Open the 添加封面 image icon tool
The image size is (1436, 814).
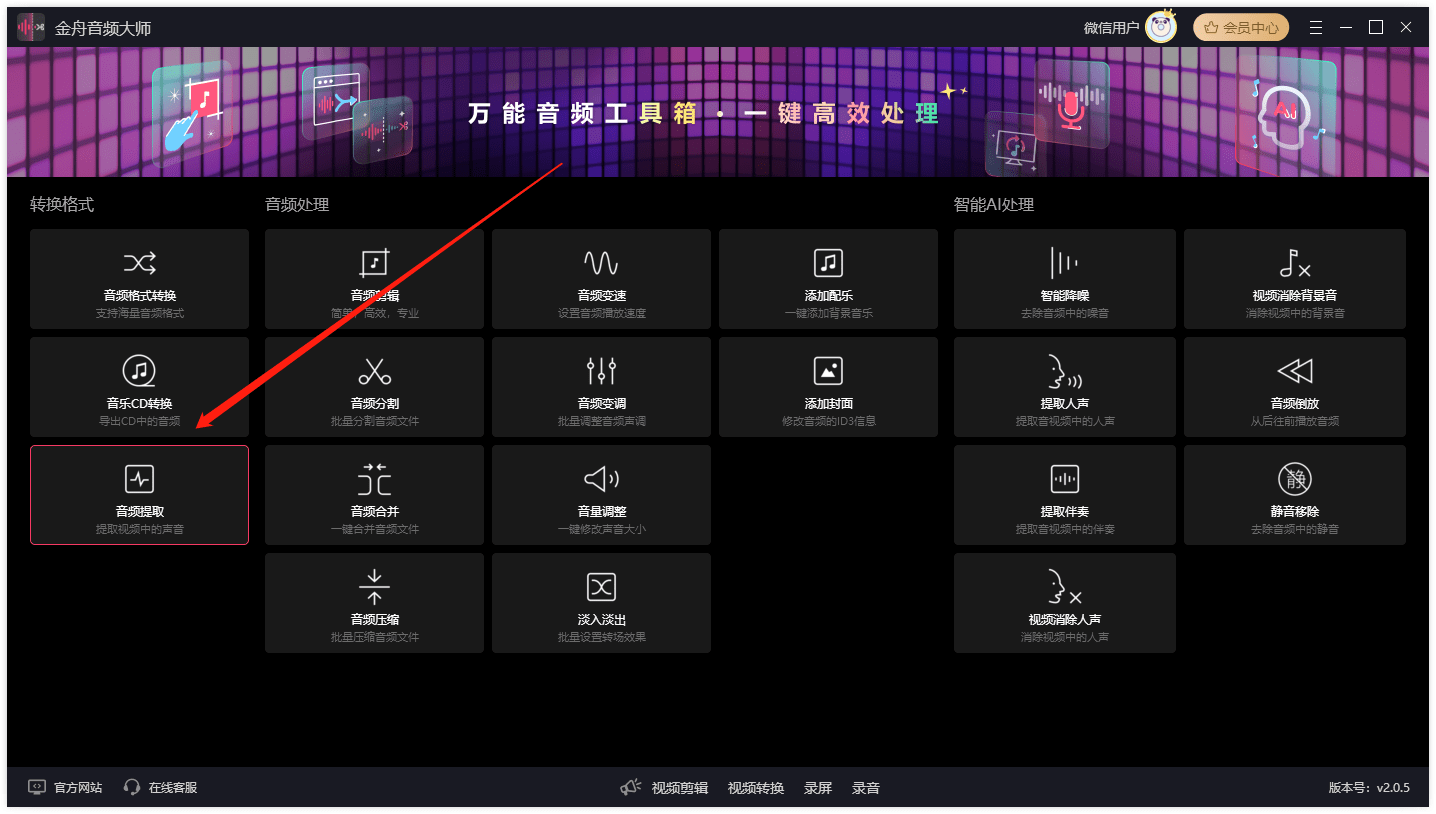coord(828,372)
